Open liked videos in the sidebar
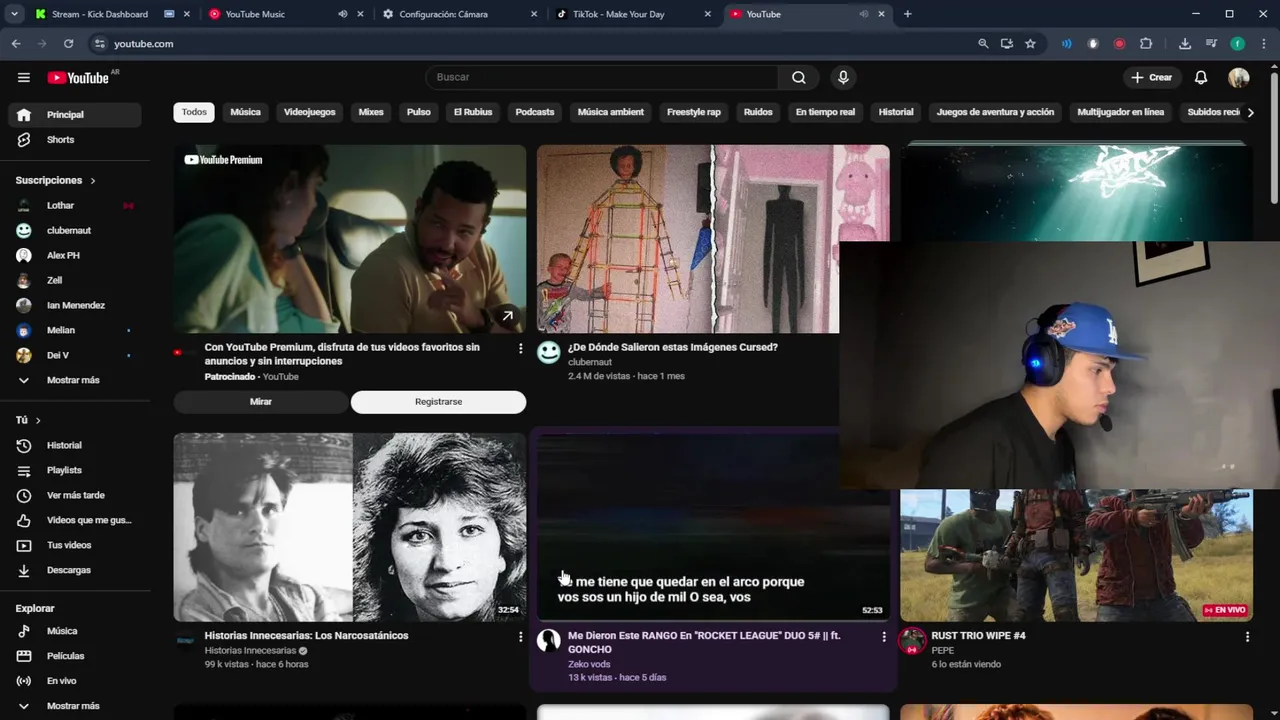Image resolution: width=1280 pixels, height=720 pixels. click(x=74, y=520)
